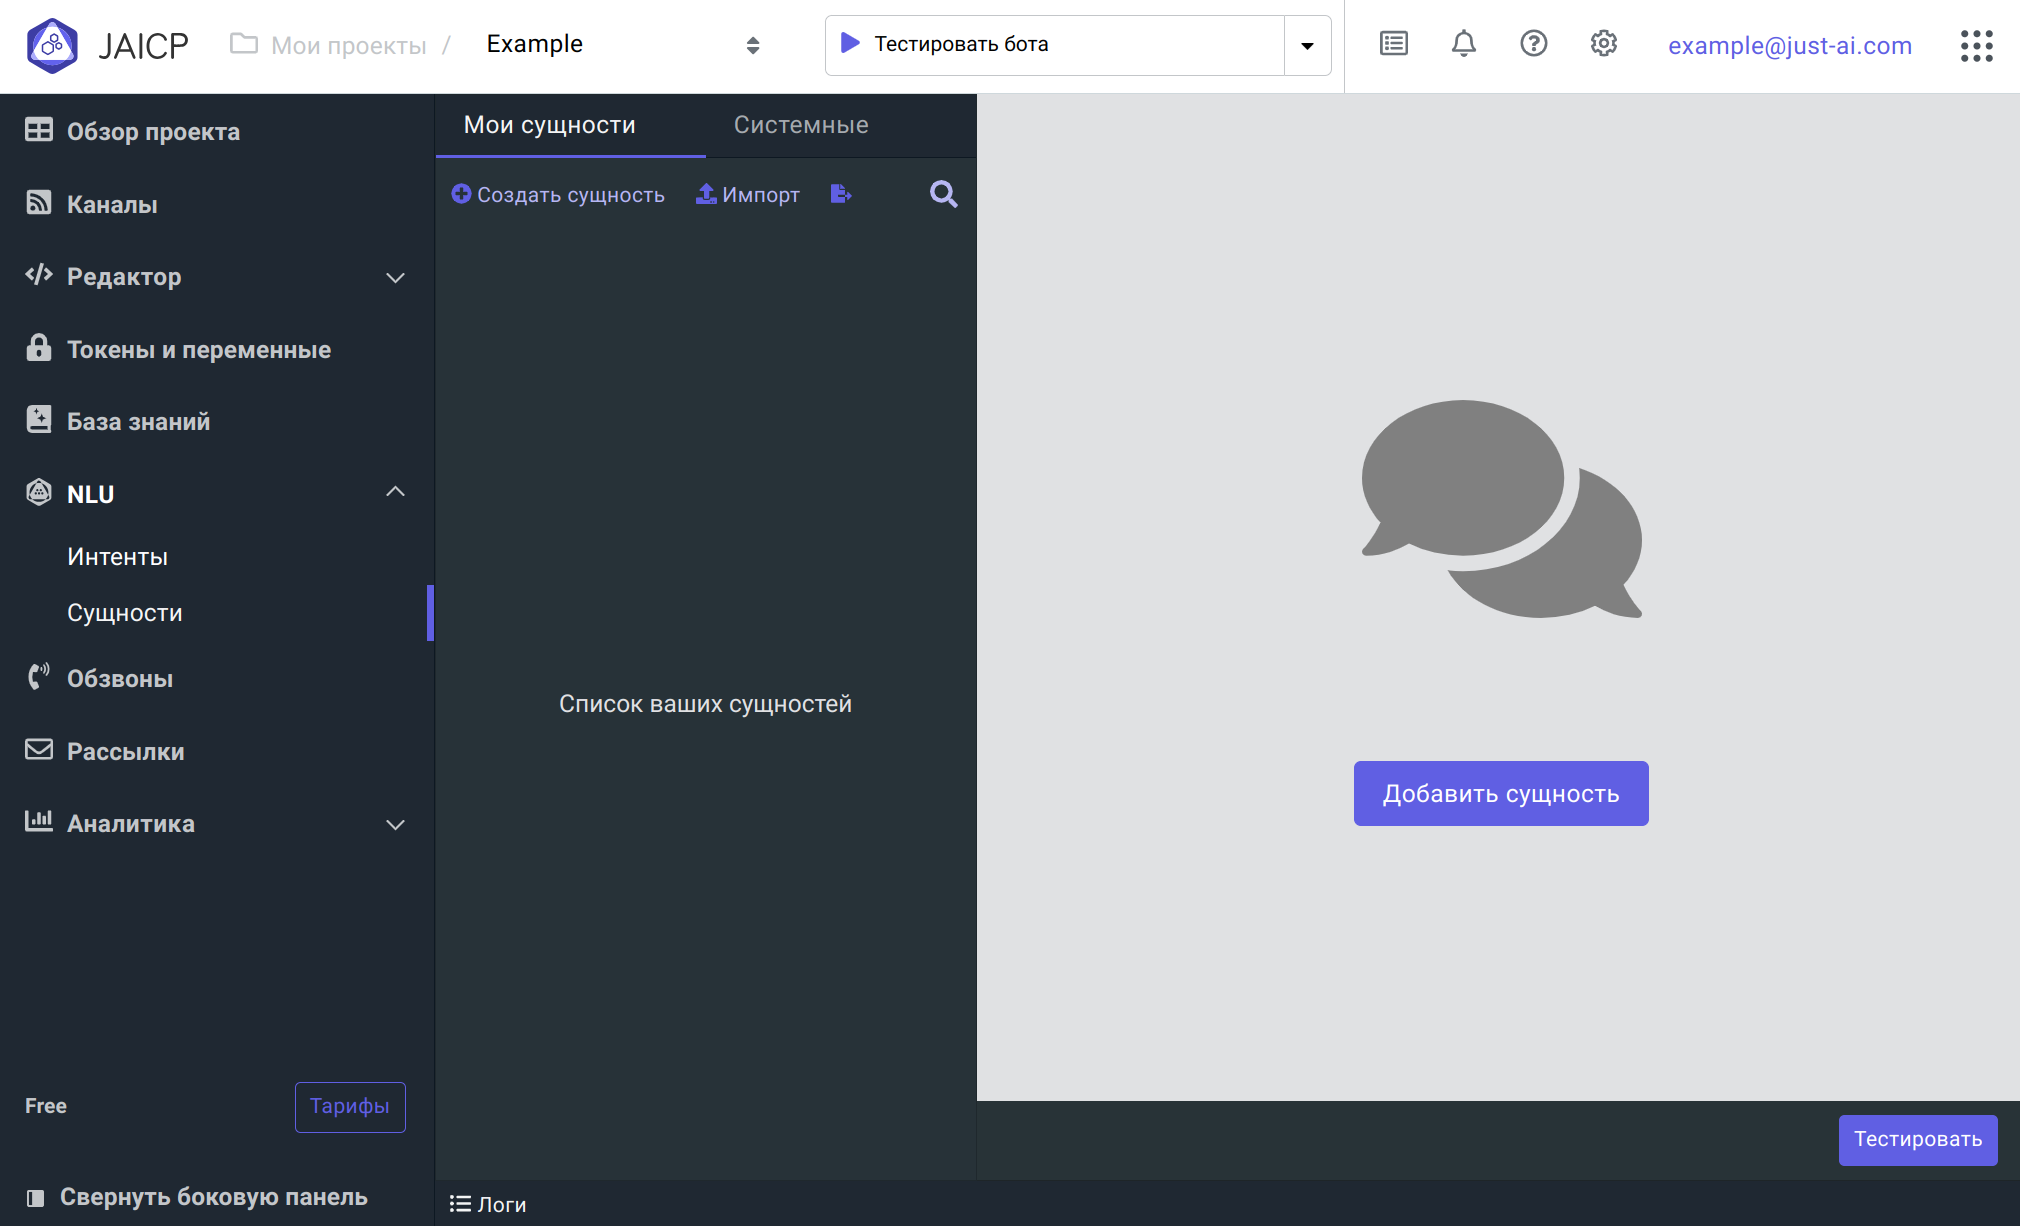The height and width of the screenshot is (1226, 2020).
Task: Open Интенты under NLU
Action: tap(117, 557)
